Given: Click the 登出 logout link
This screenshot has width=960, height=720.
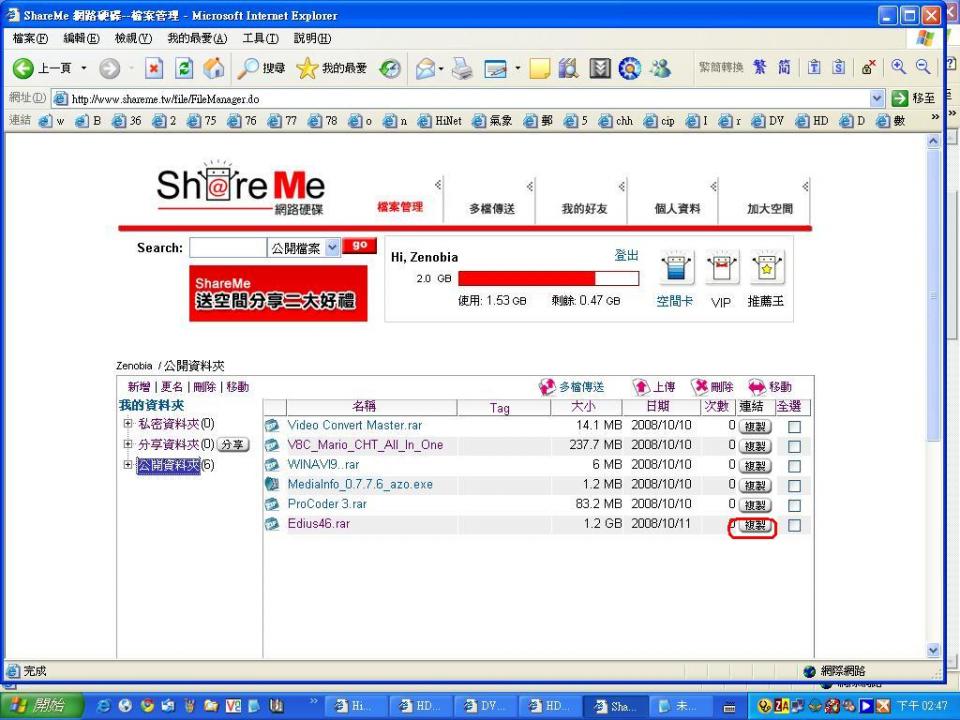Looking at the screenshot, I should tap(626, 255).
